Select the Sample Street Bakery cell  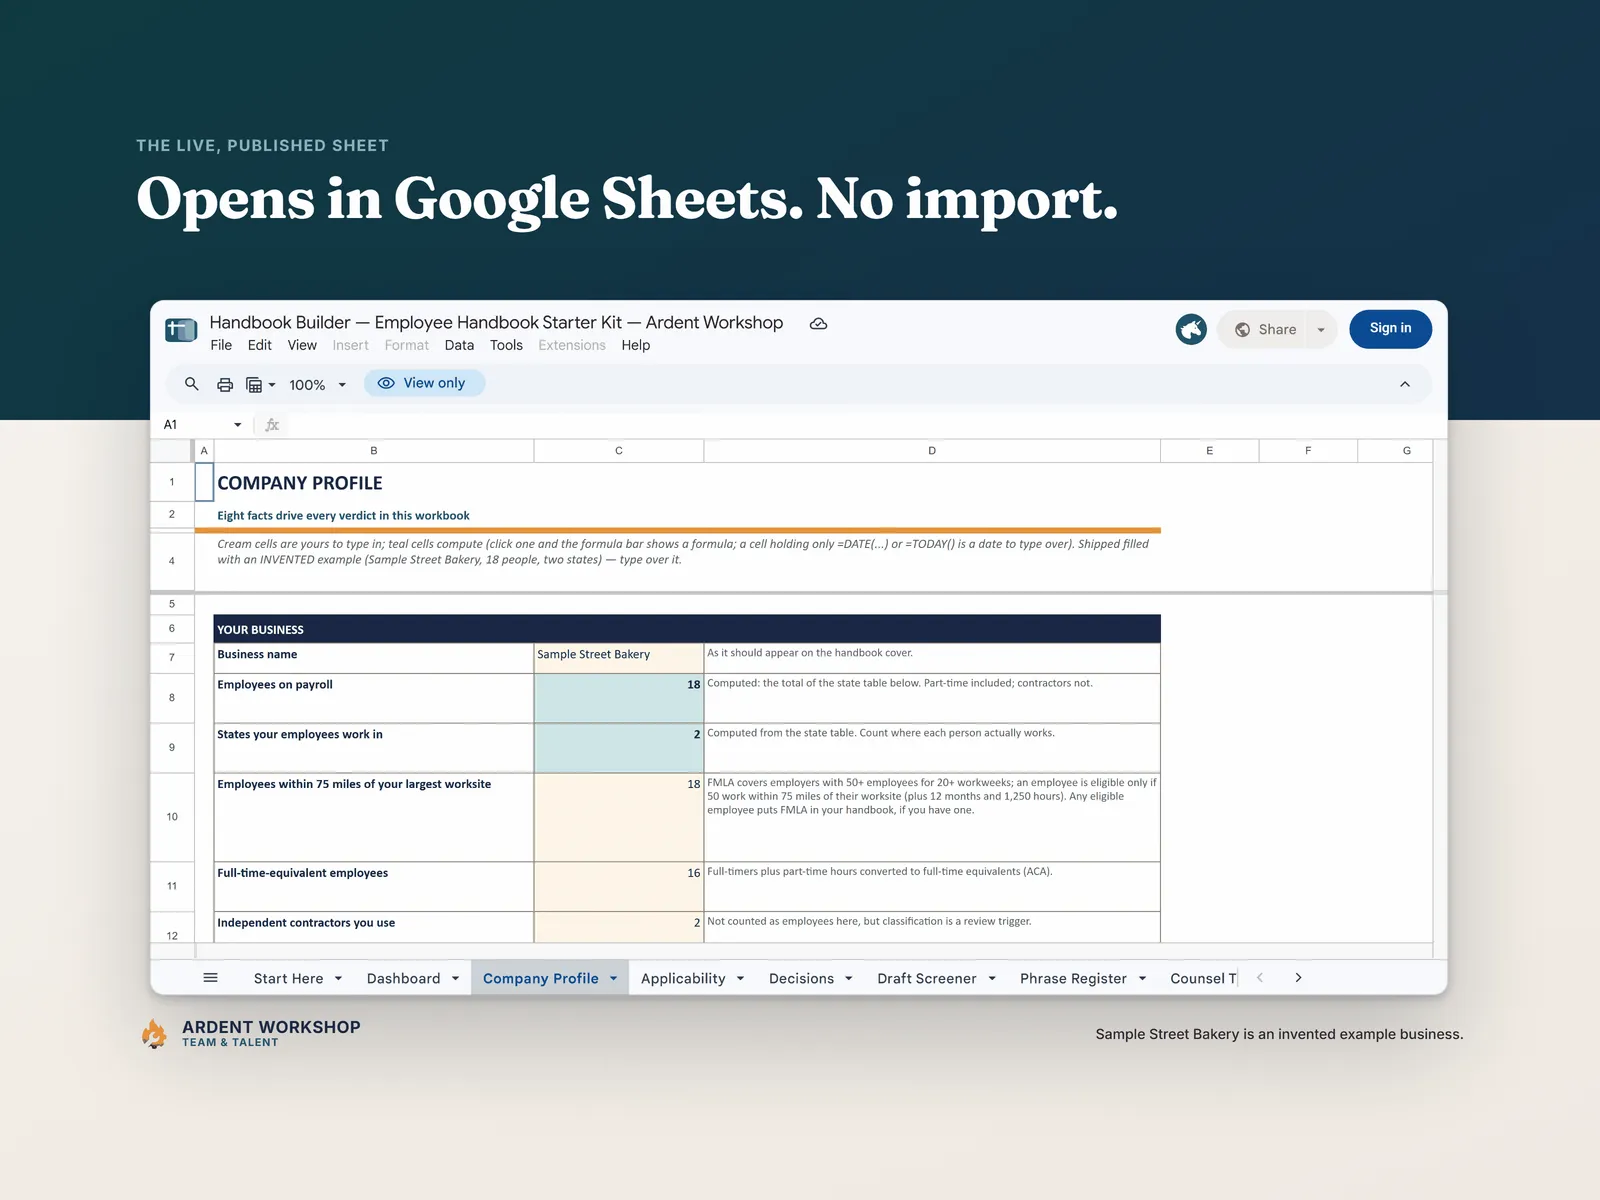(618, 658)
